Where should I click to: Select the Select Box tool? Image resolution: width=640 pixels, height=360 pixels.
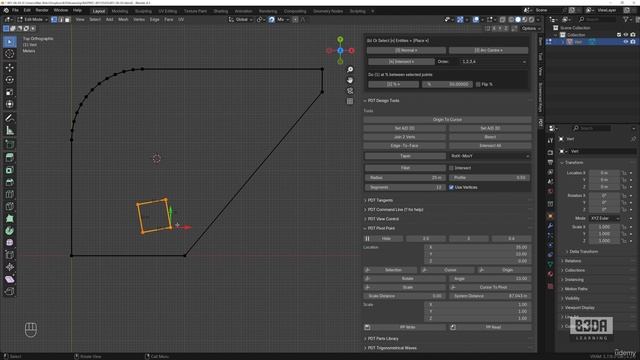10,42
